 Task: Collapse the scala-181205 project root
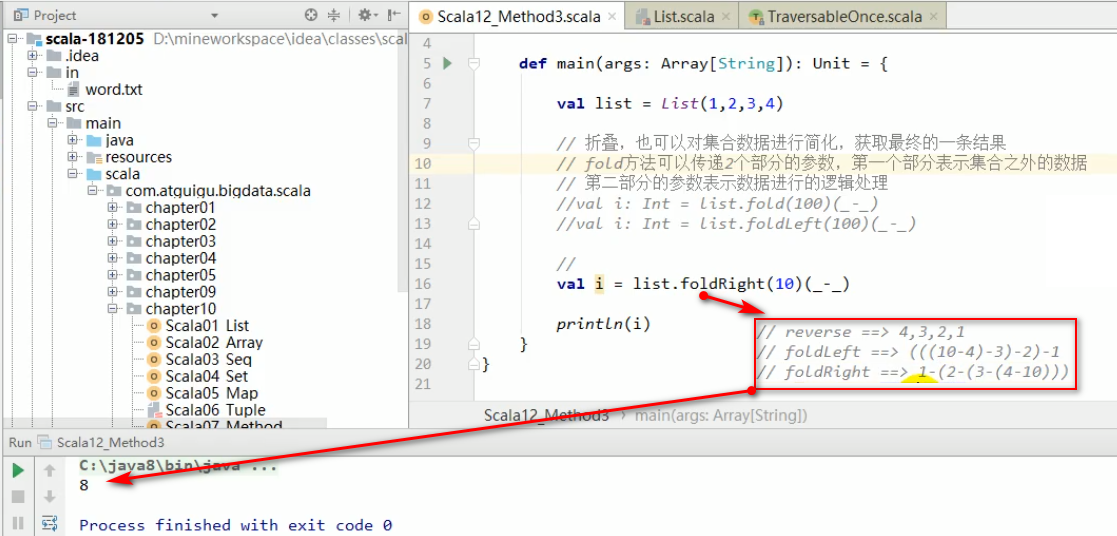tap(12, 38)
